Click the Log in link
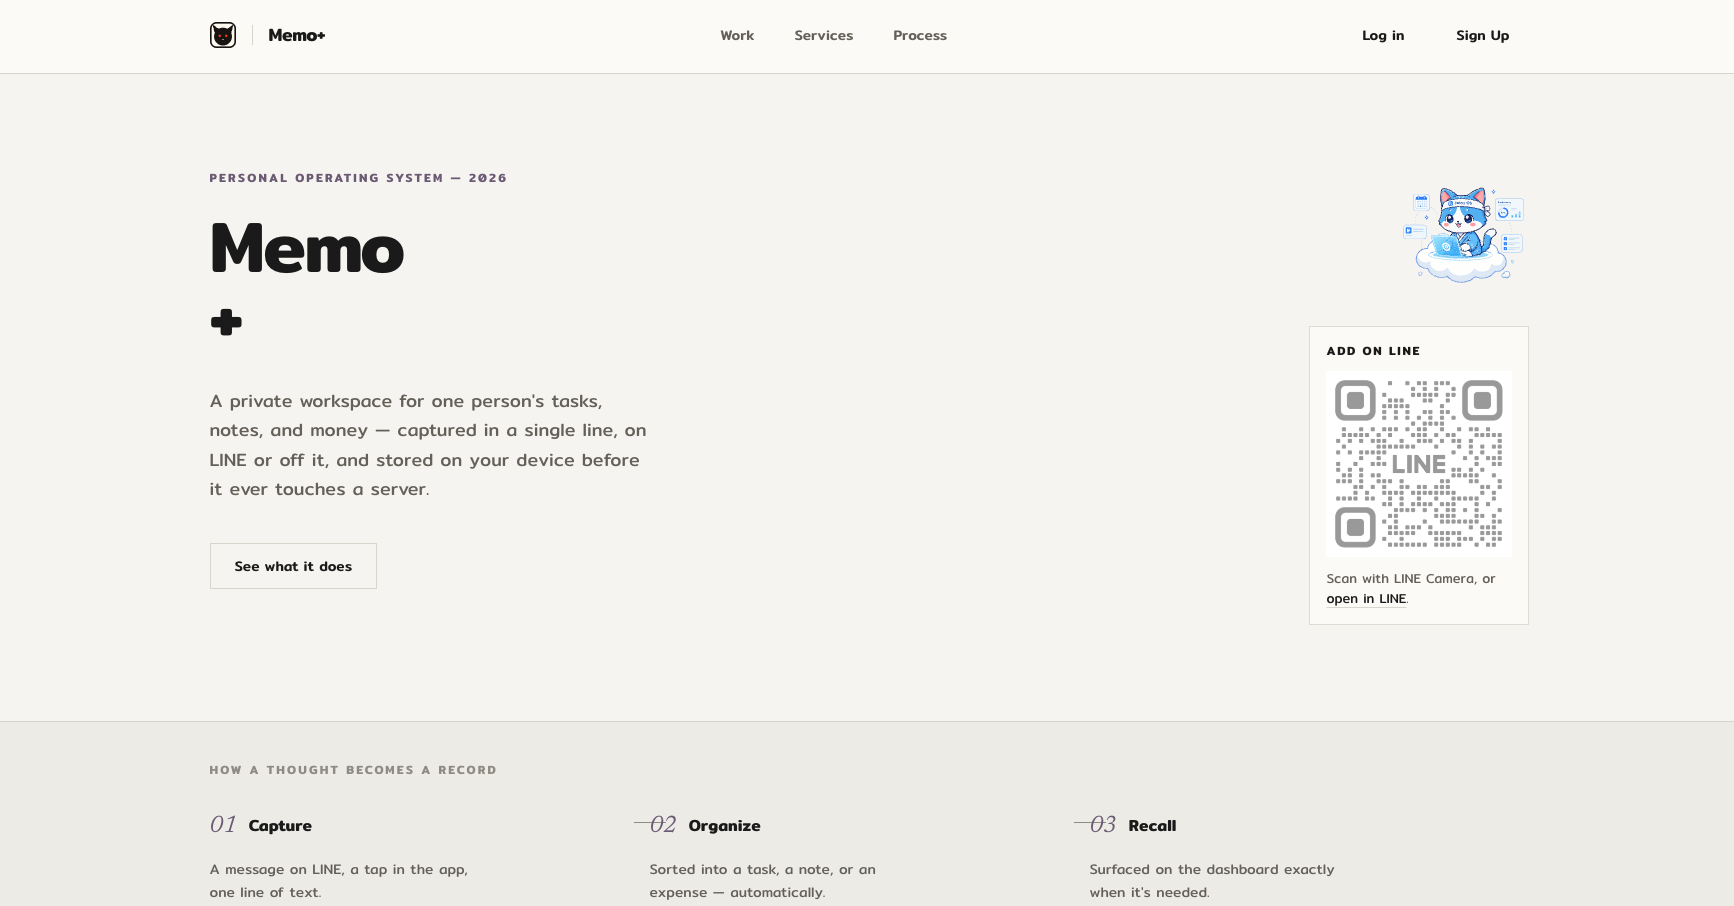Image resolution: width=1734 pixels, height=906 pixels. 1383,35
